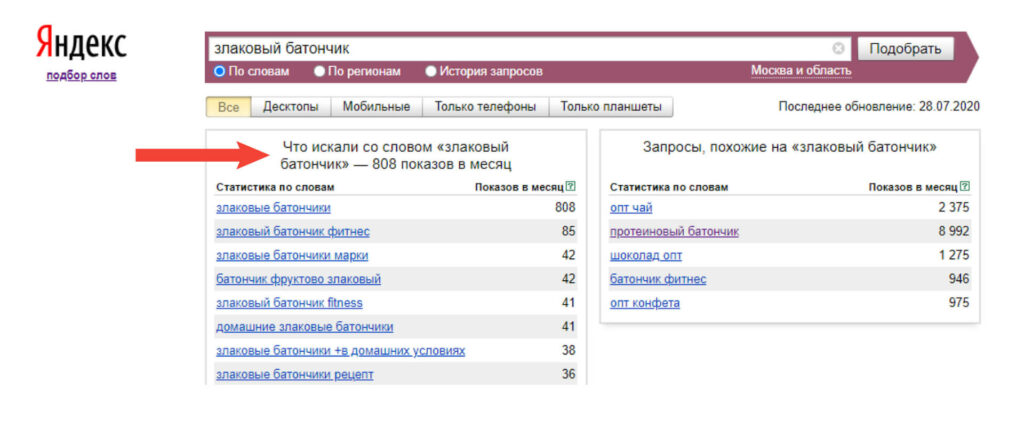Viewport: 1024px width, 427px height.
Task: Switch to the 'Десктопы' tab
Action: 290,107
